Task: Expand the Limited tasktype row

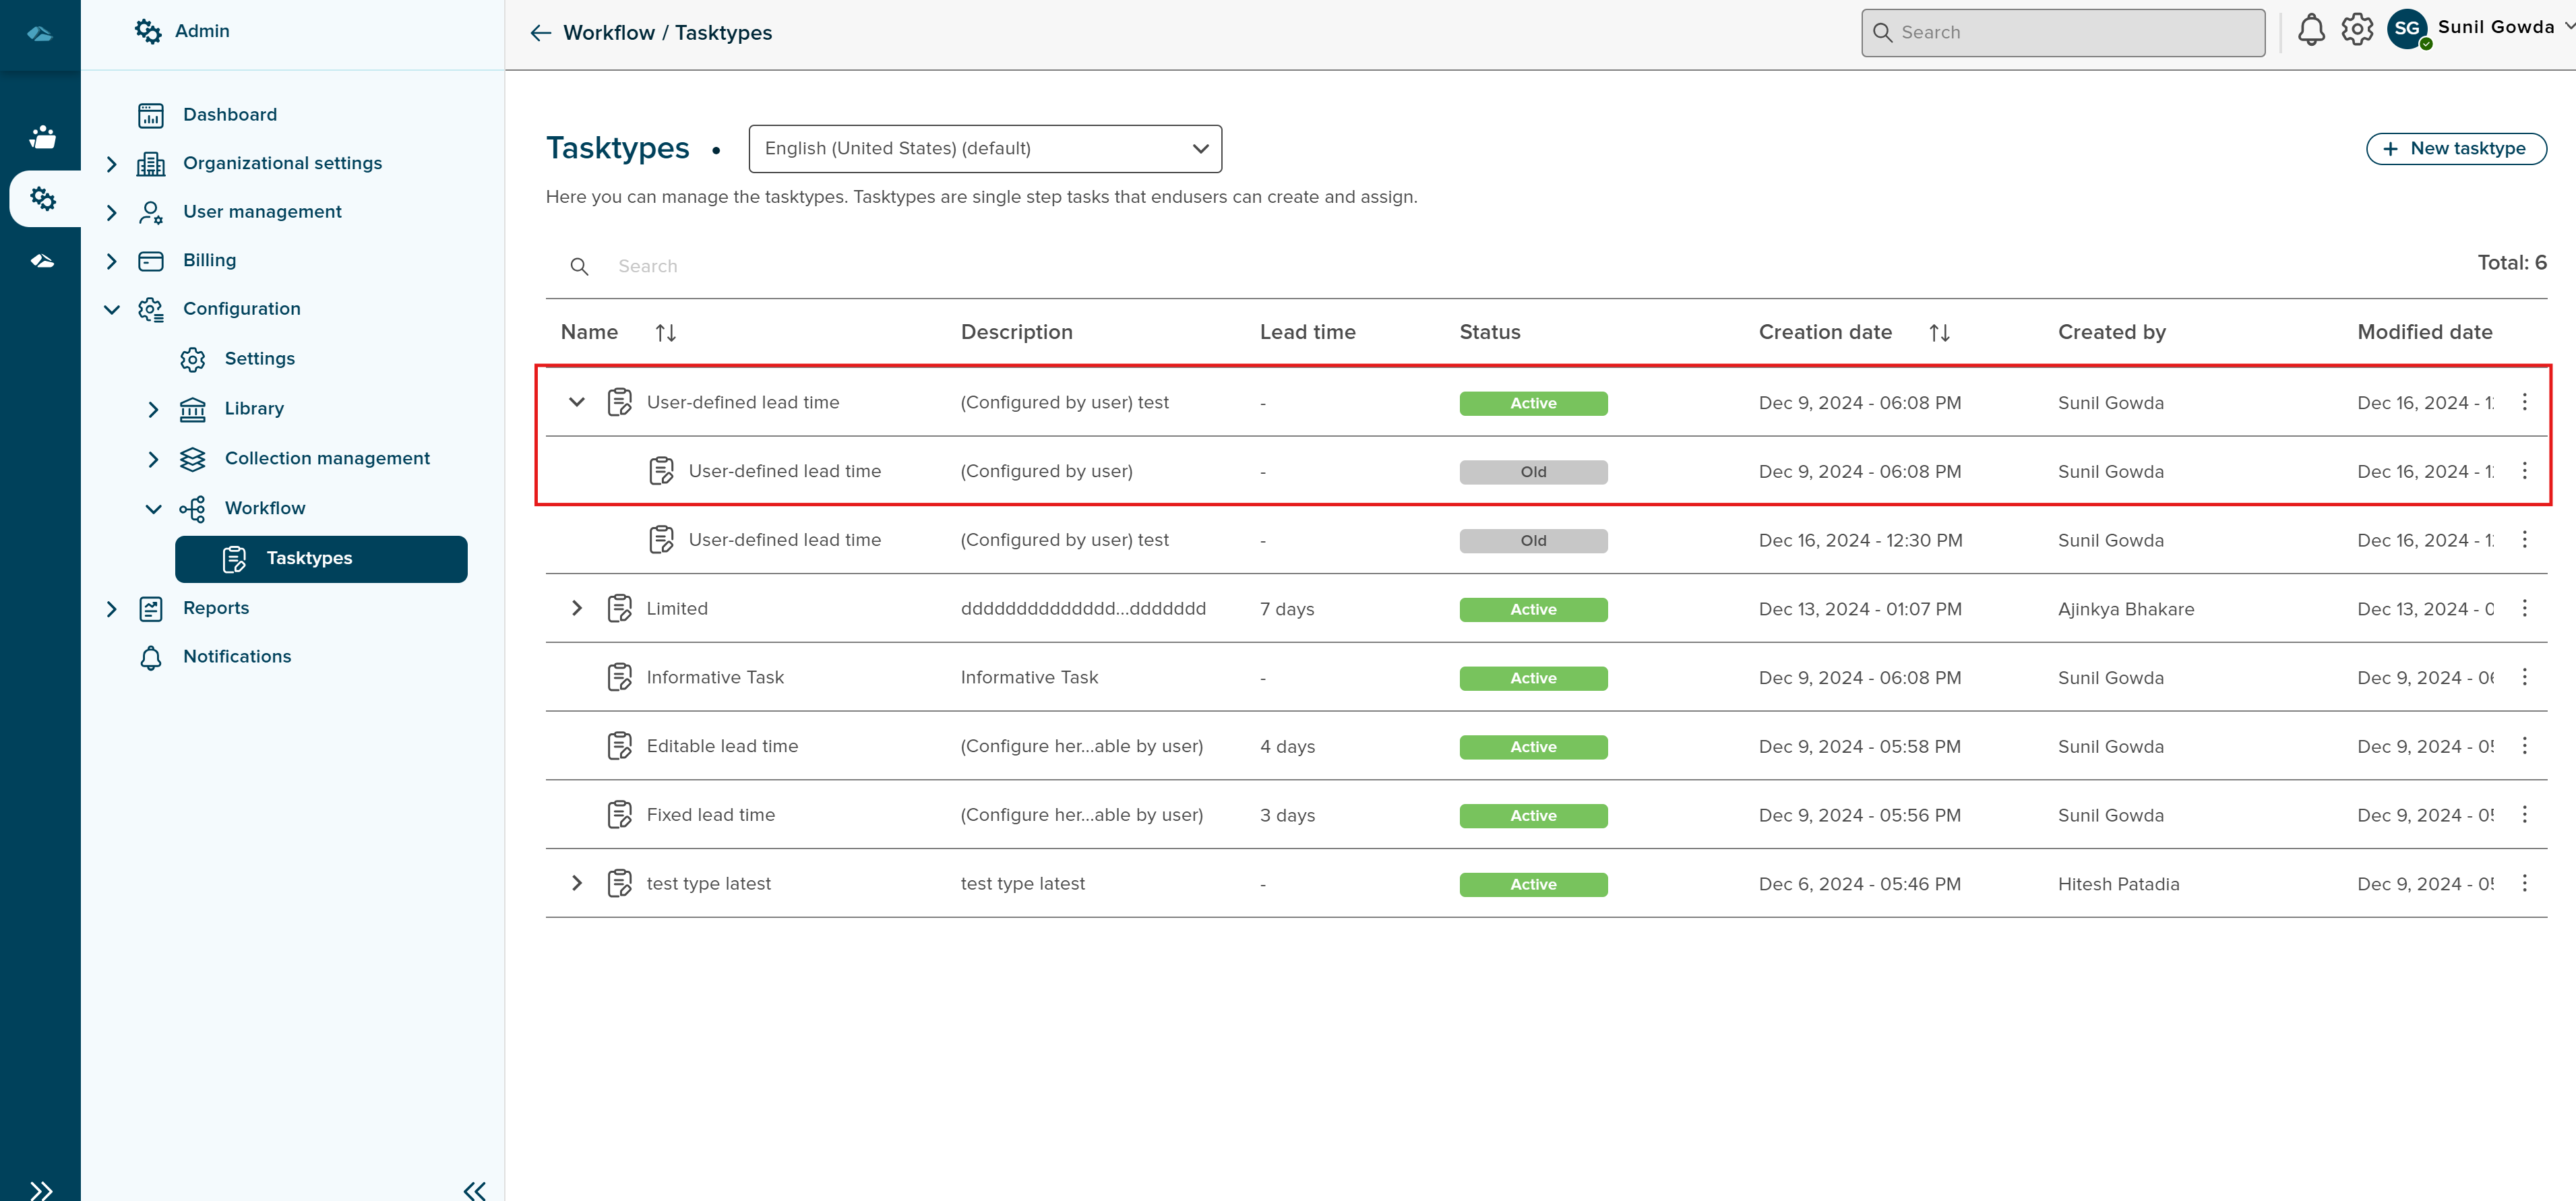Action: point(576,608)
